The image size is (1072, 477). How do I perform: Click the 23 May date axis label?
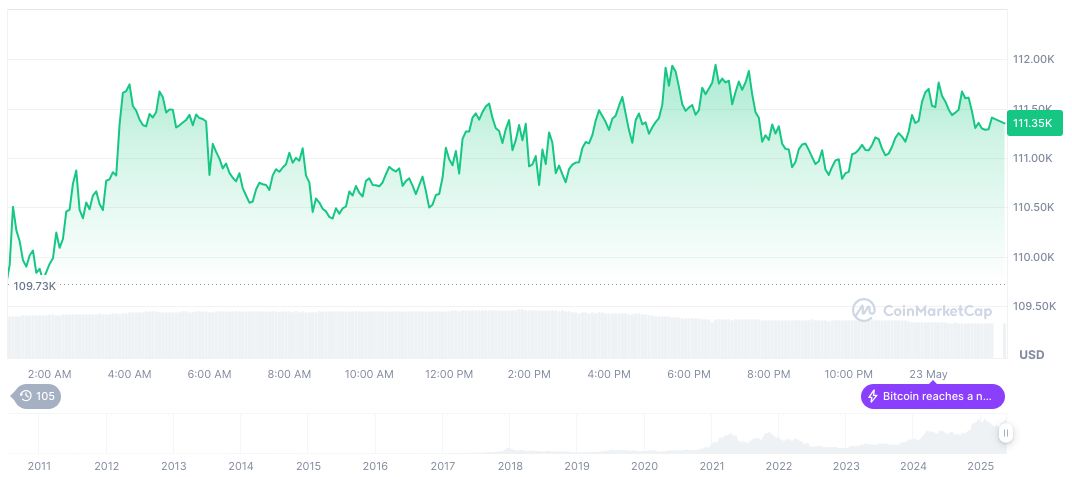(928, 374)
